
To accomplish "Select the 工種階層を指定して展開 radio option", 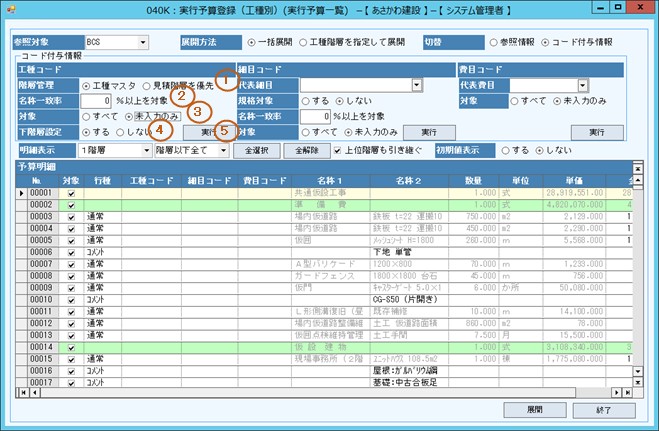I will [313, 43].
